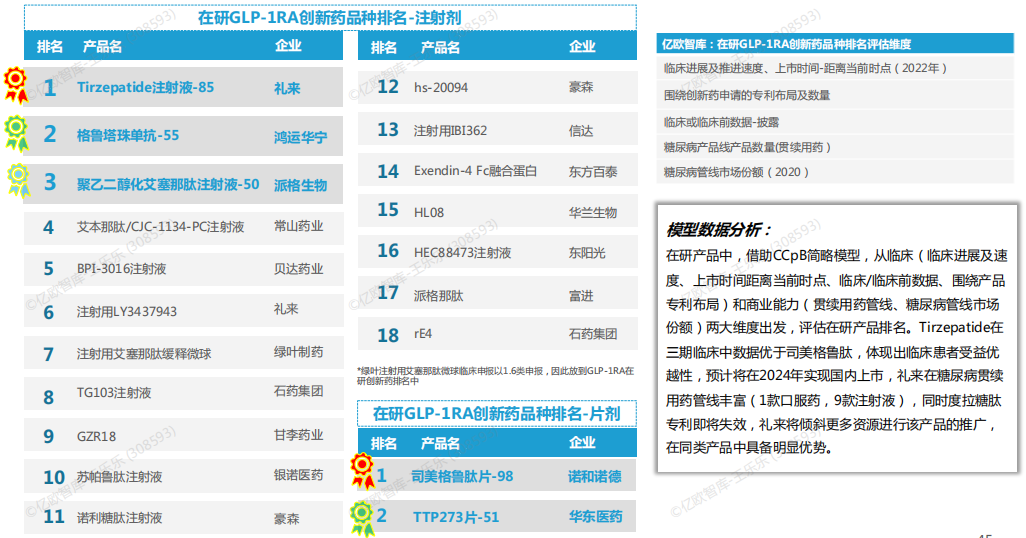1026x538 pixels.
Task: Click 聚乙二醇化艾塞那肽注射液-50 product name
Action: (x=168, y=185)
